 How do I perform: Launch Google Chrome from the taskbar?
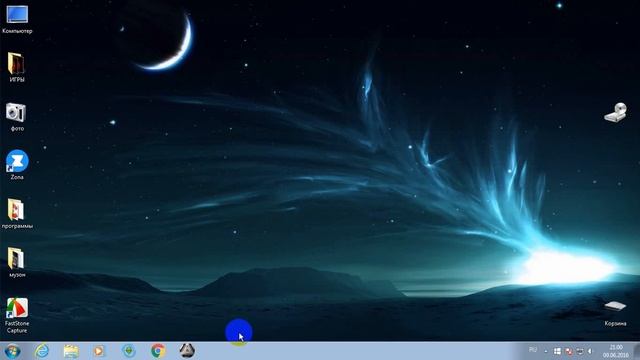[158, 351]
